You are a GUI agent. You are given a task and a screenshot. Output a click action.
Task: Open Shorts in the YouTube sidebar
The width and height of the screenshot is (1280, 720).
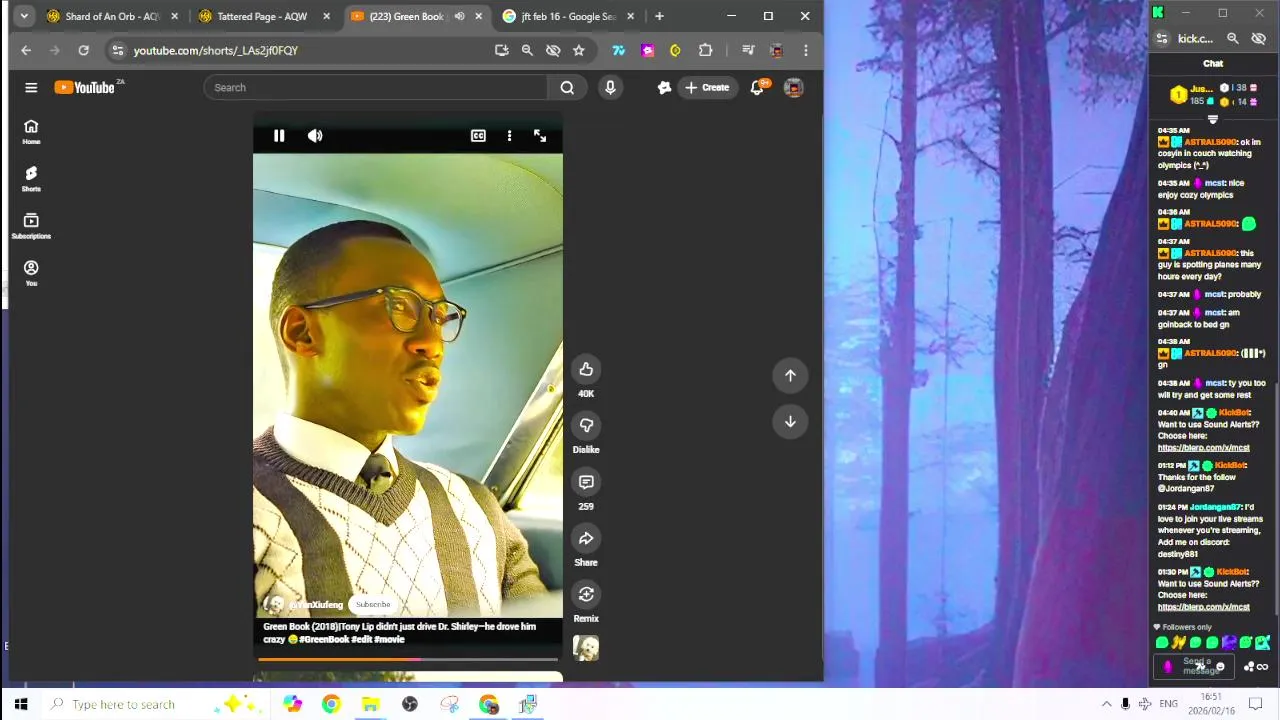pyautogui.click(x=31, y=178)
